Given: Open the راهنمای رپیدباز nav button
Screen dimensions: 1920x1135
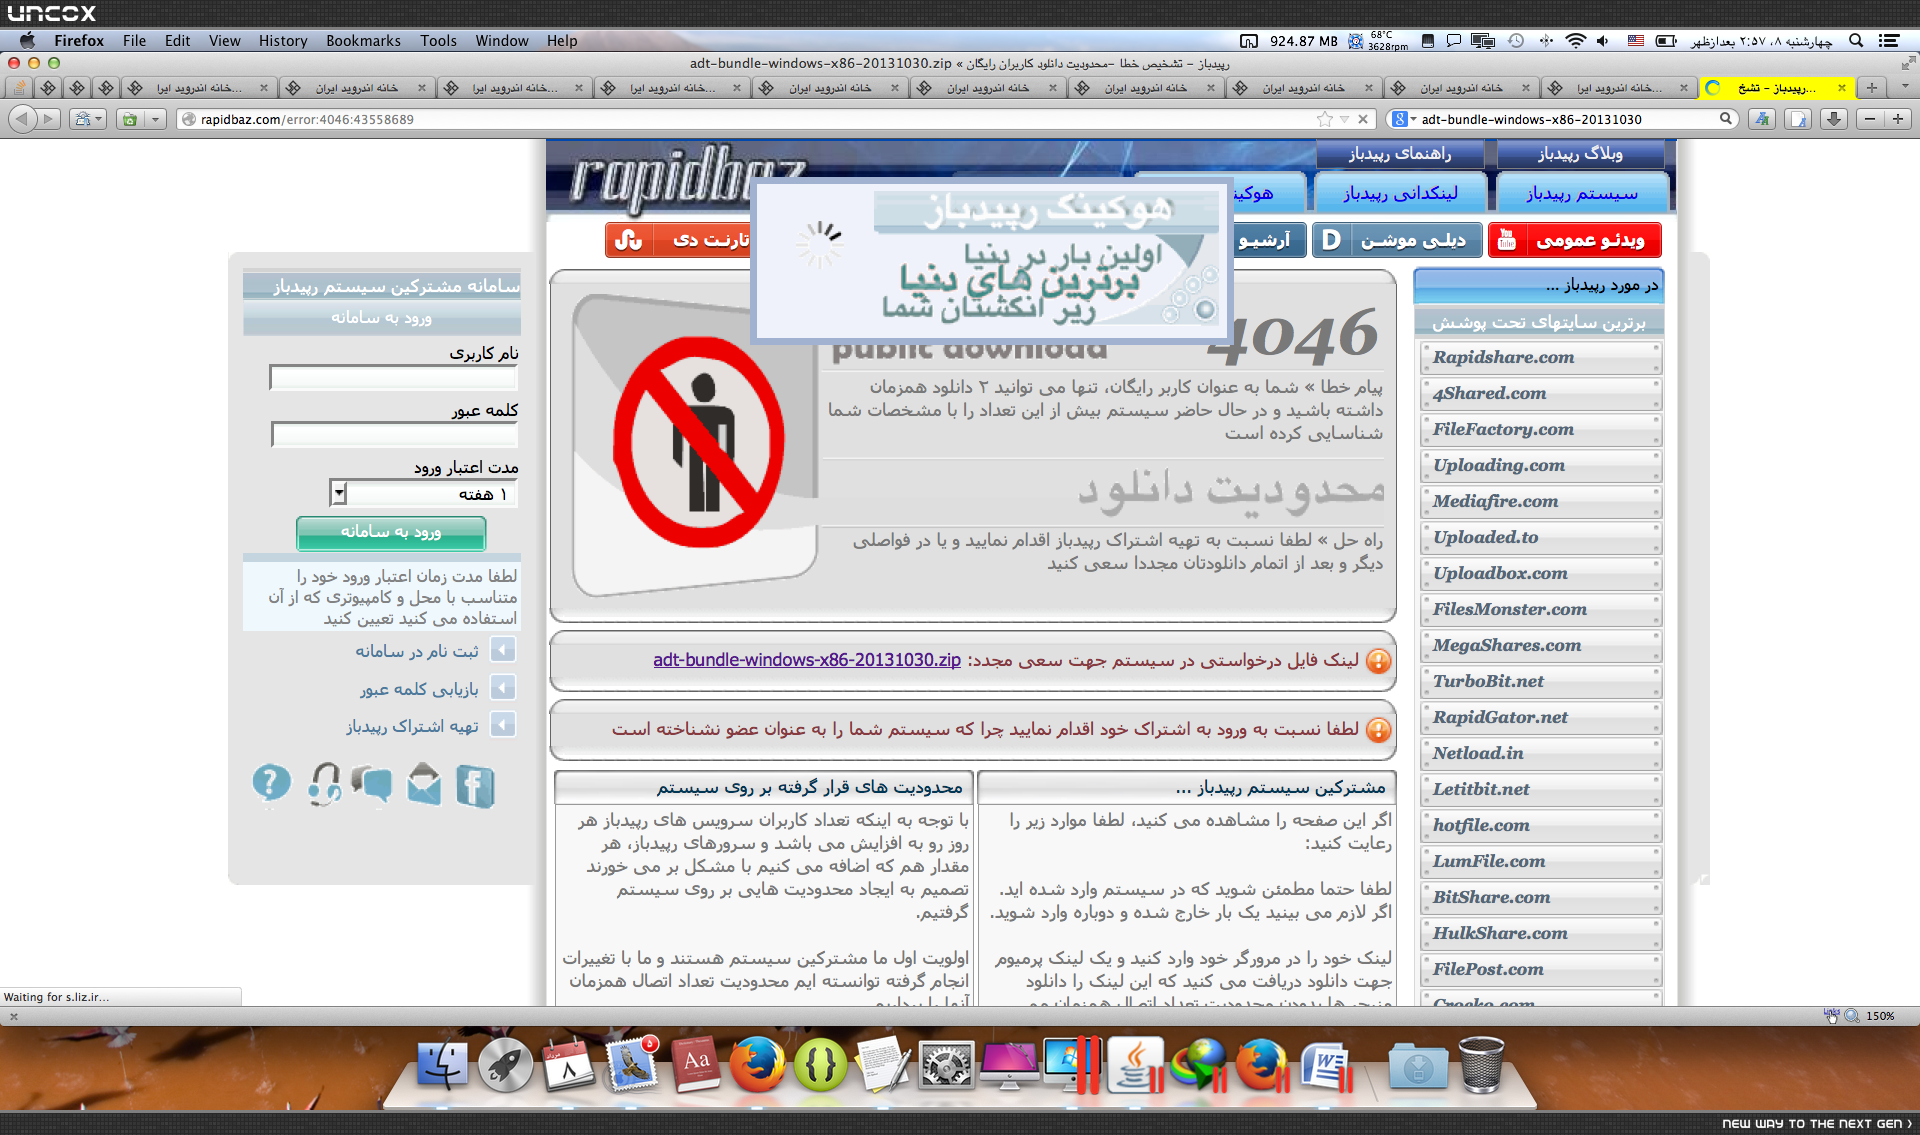Looking at the screenshot, I should tap(1400, 154).
